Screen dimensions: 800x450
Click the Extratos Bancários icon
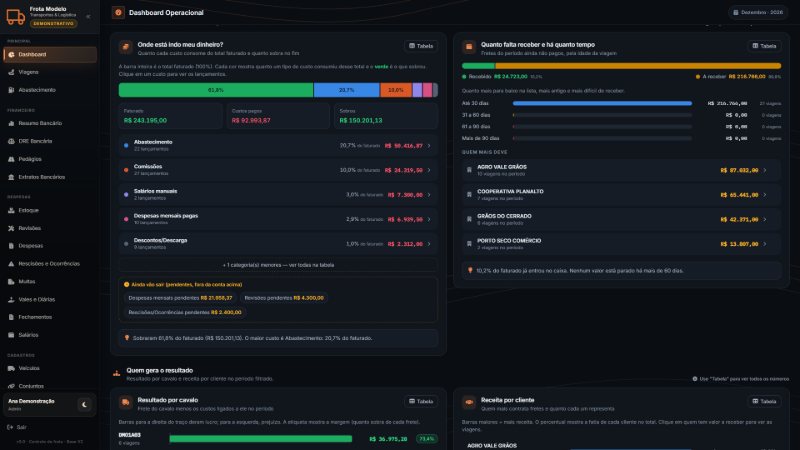tap(11, 177)
